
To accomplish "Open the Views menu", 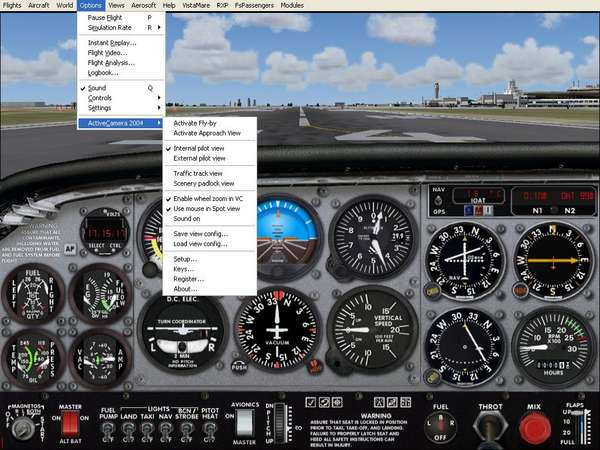I will pyautogui.click(x=116, y=5).
